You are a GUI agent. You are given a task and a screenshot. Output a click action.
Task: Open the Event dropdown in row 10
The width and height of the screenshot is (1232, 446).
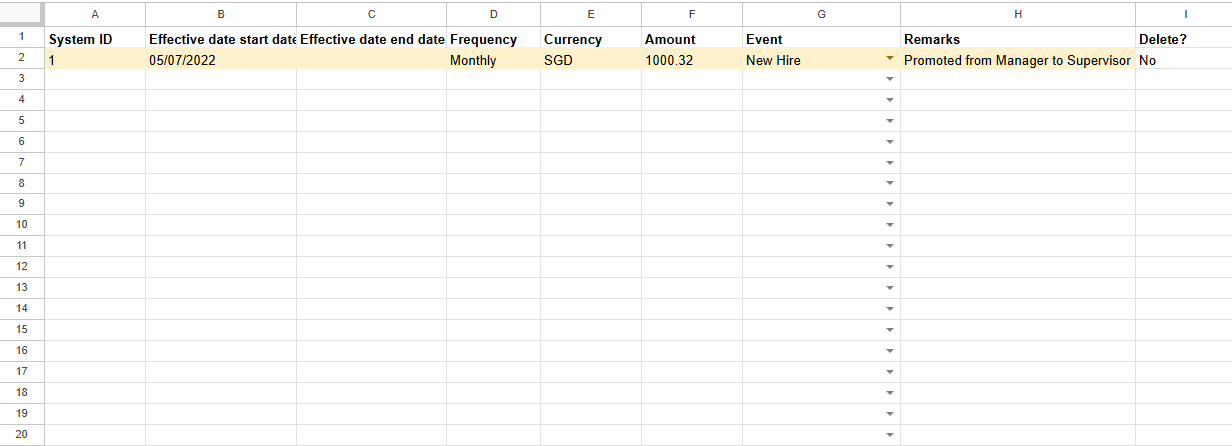(889, 225)
